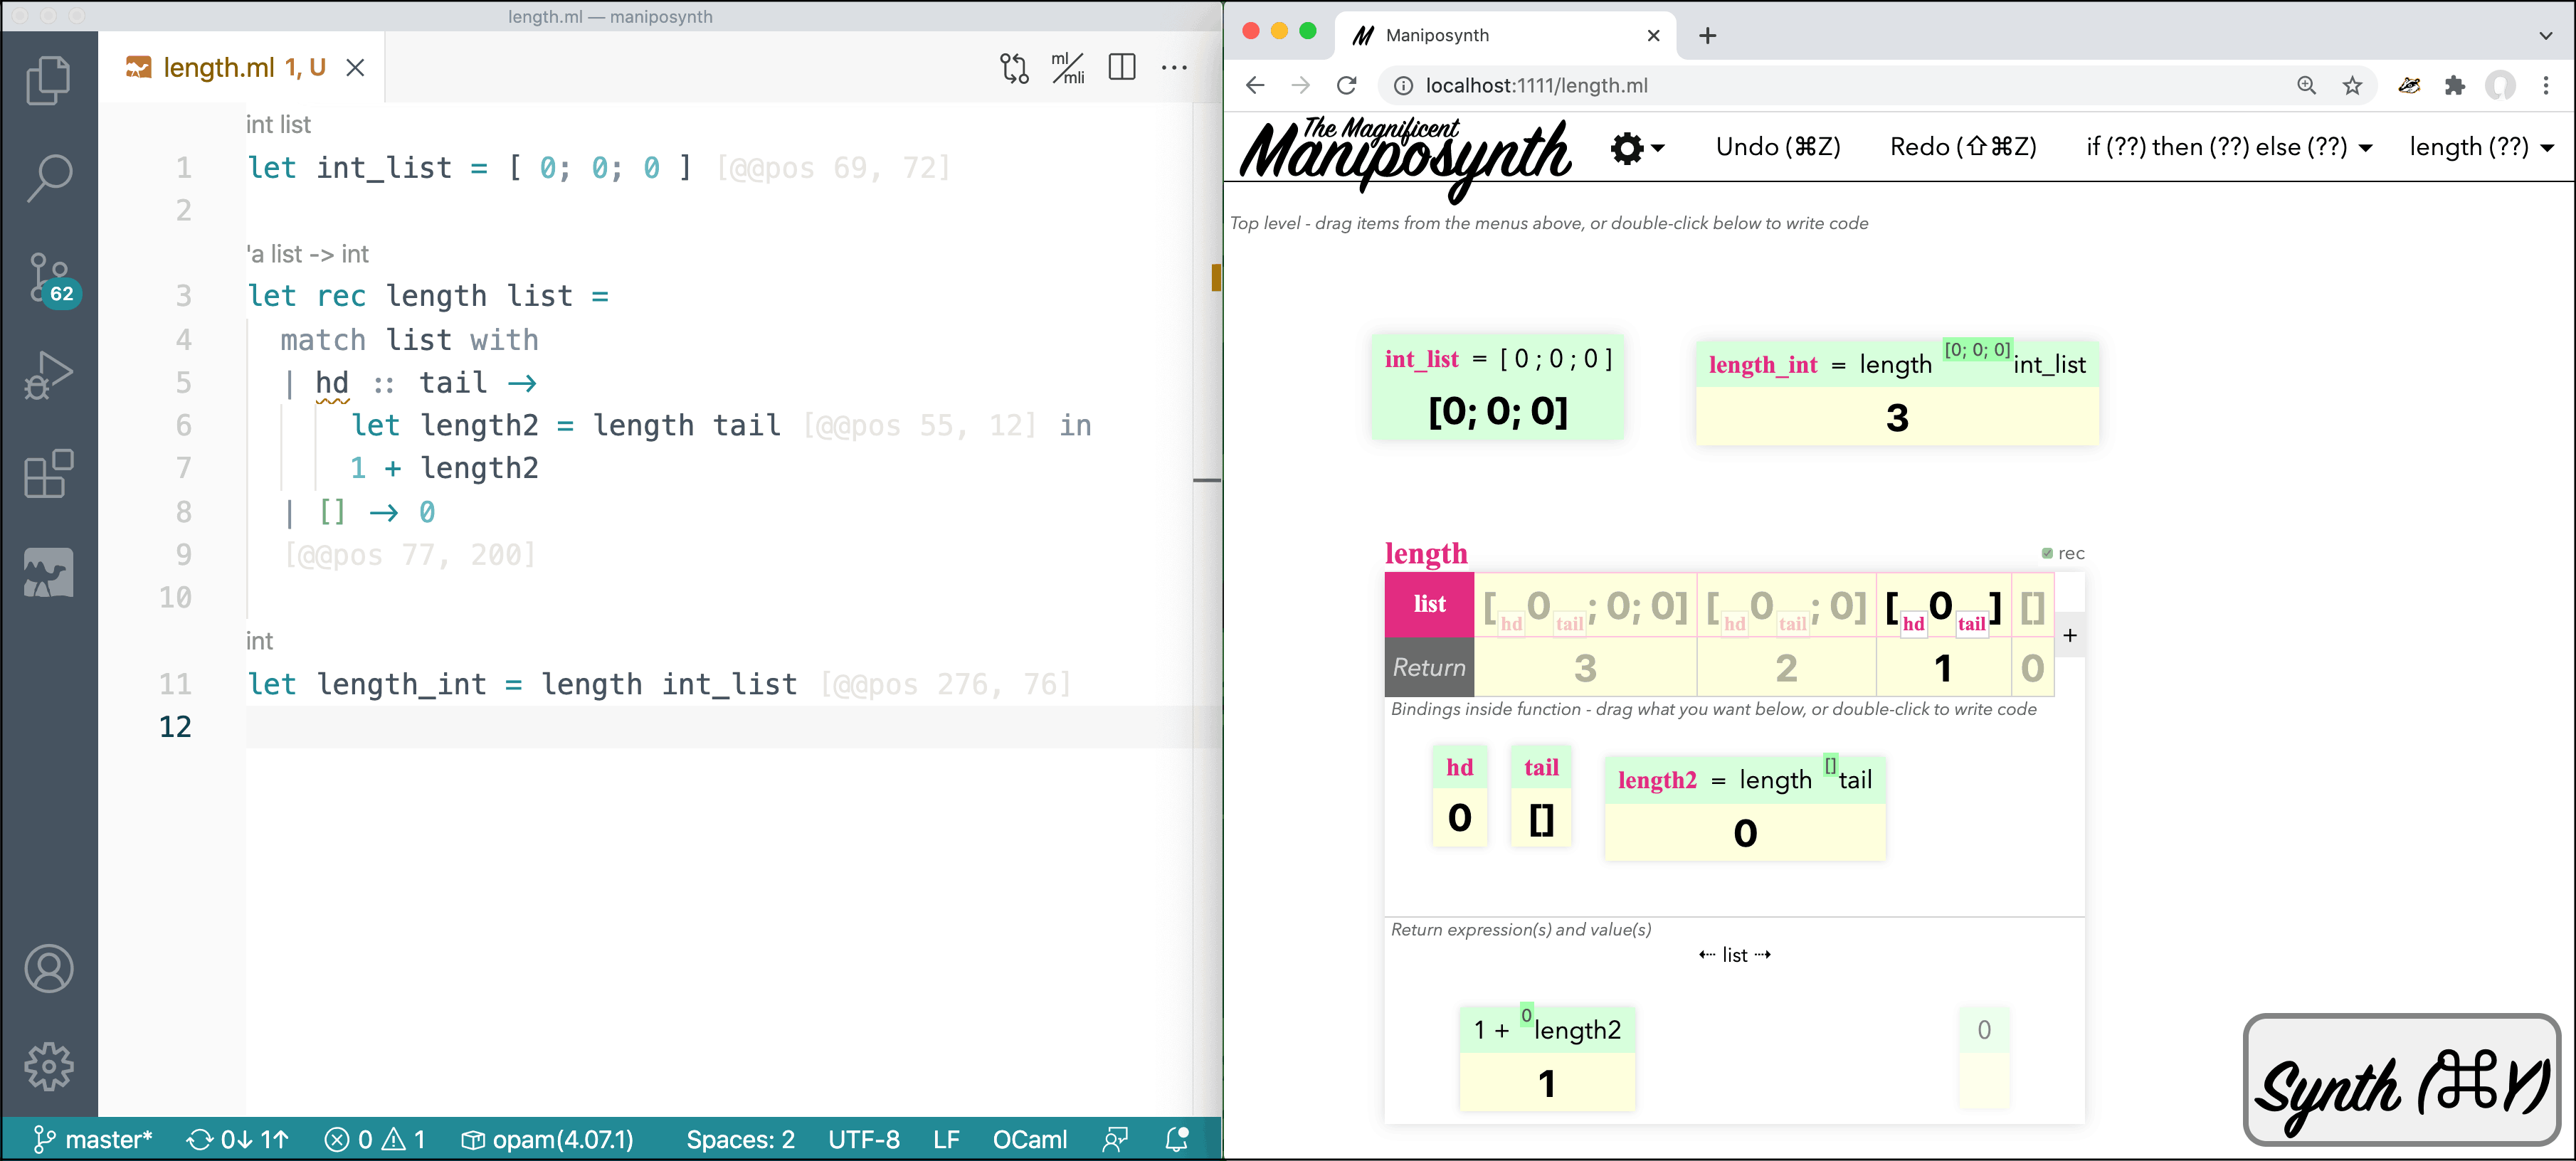Open the OCaml camel sidebar panel
The height and width of the screenshot is (1161, 2576).
(48, 572)
